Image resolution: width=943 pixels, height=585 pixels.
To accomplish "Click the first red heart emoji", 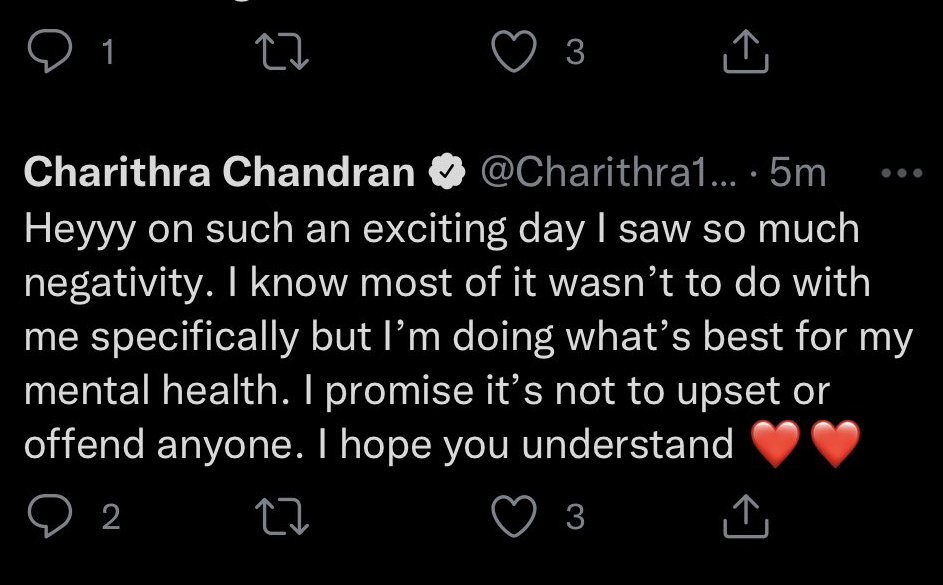I will pyautogui.click(x=774, y=445).
